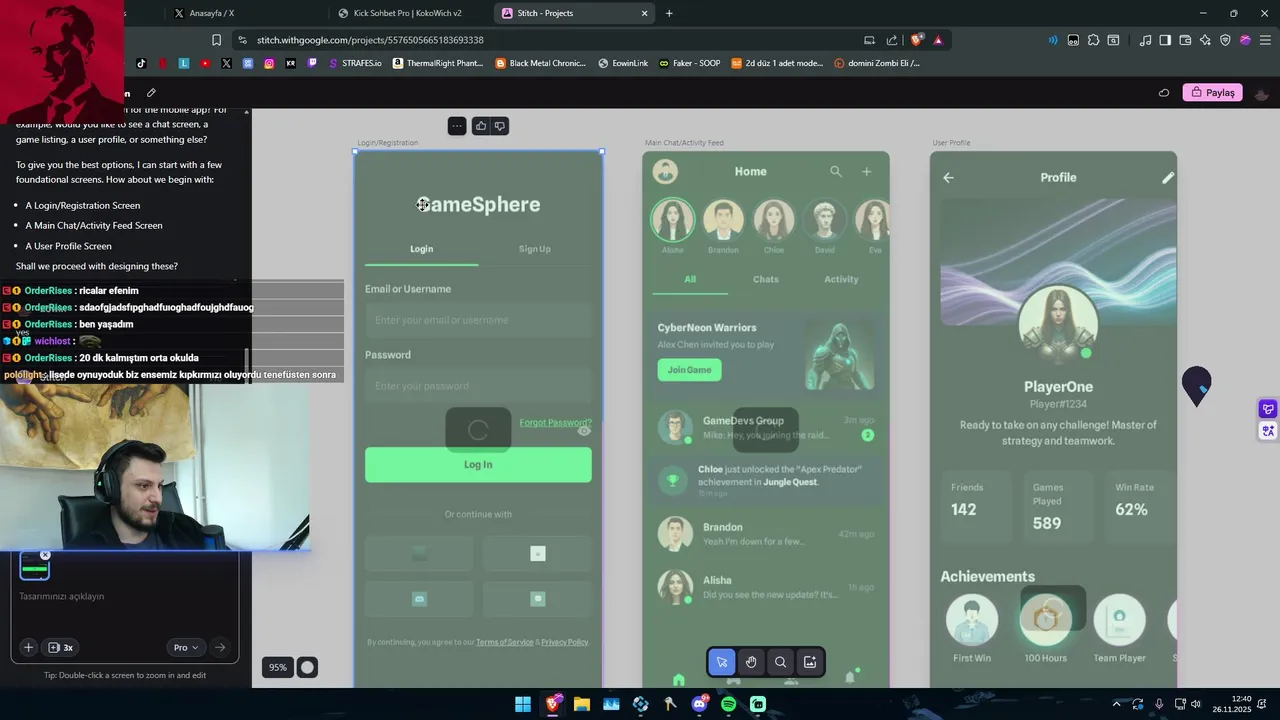This screenshot has width=1280, height=720.
Task: Click the back arrow on Profile screen
Action: [x=948, y=178]
